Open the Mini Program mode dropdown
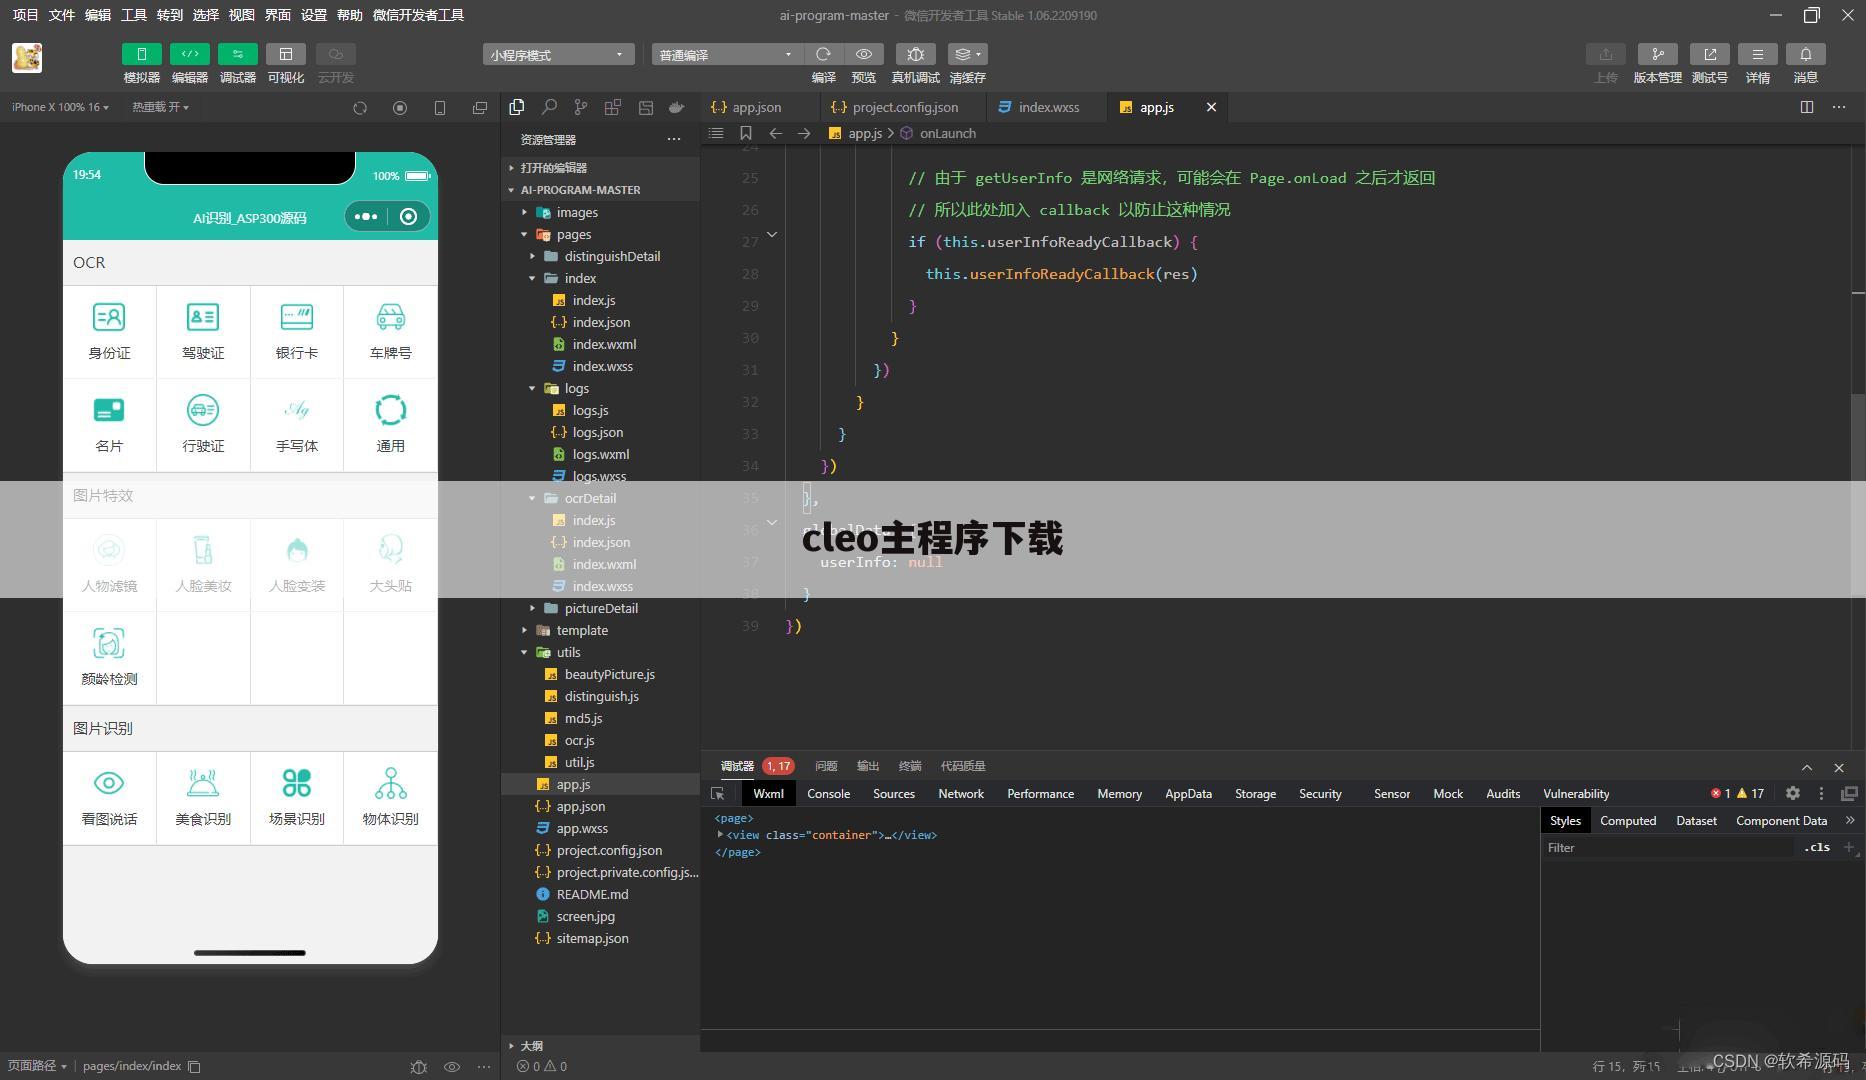Viewport: 1866px width, 1080px height. click(558, 54)
